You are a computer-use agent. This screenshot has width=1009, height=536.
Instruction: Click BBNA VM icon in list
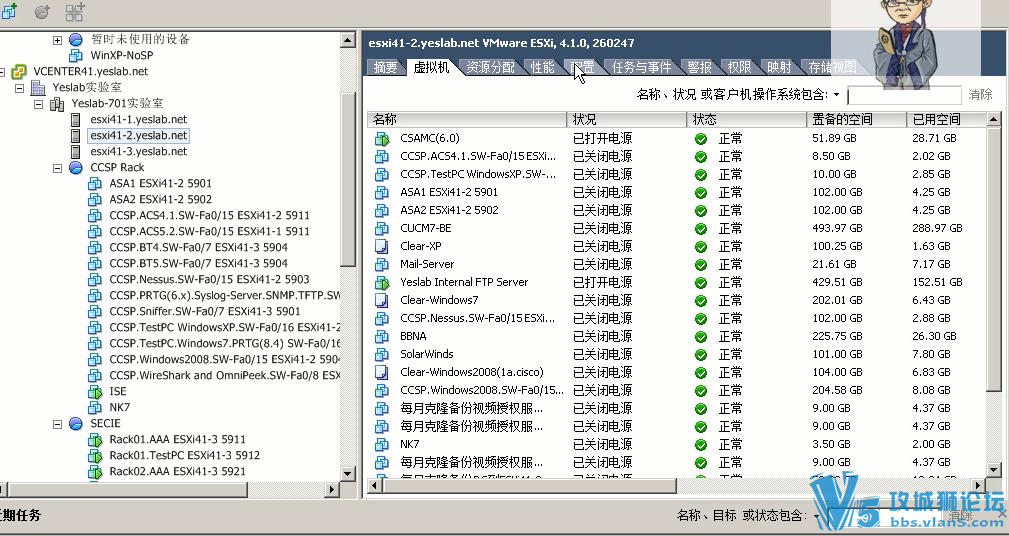point(382,337)
